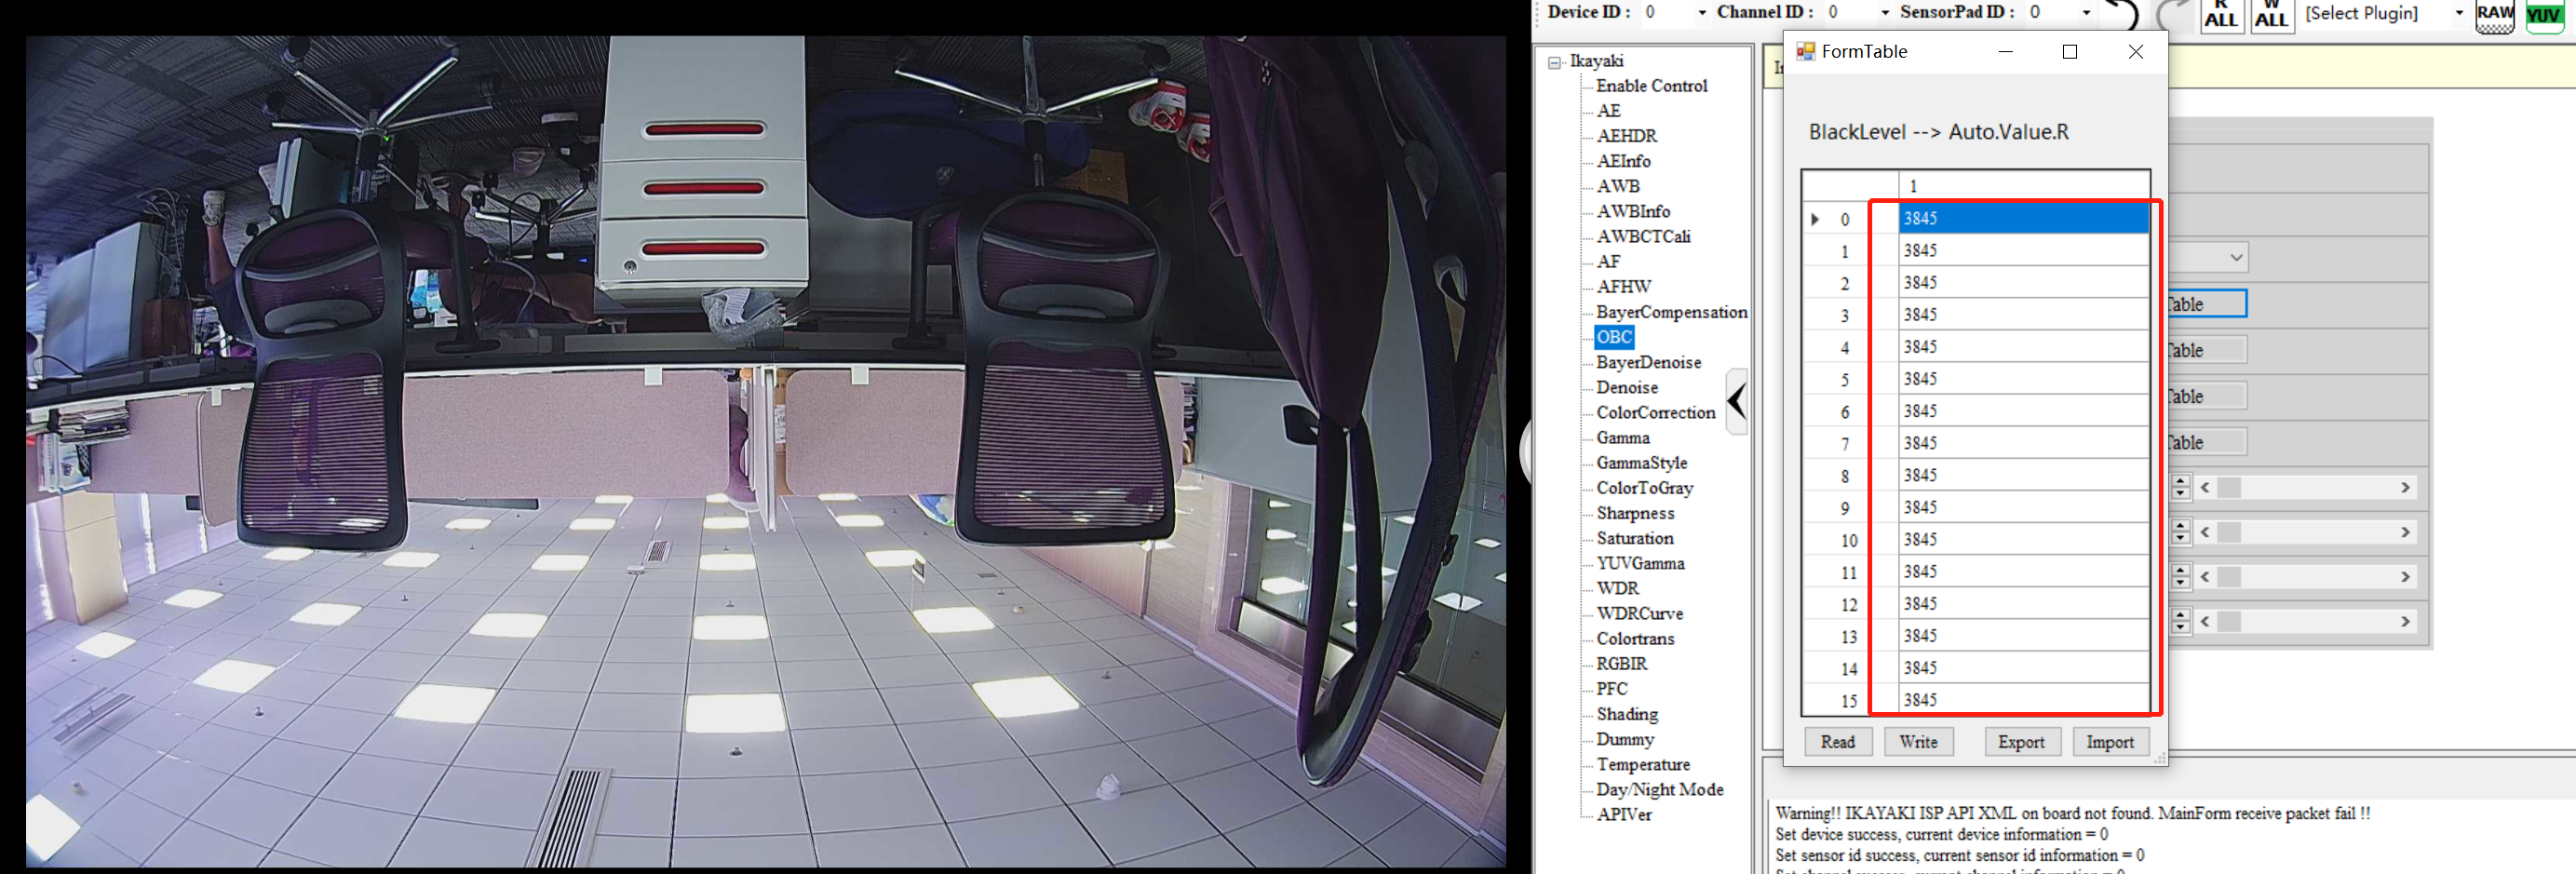Image resolution: width=2576 pixels, height=874 pixels.
Task: Click the redo arrow icon in the toolbar
Action: (2172, 13)
